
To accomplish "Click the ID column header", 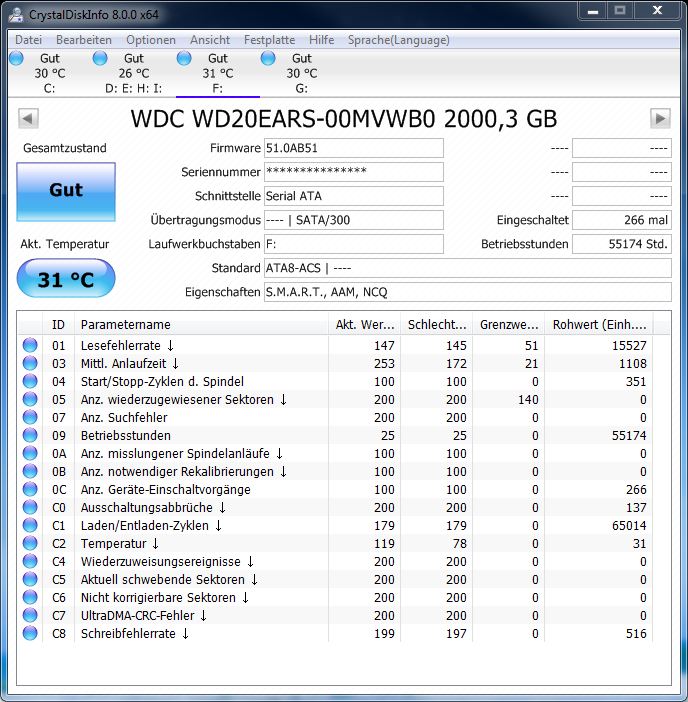I will pos(59,325).
